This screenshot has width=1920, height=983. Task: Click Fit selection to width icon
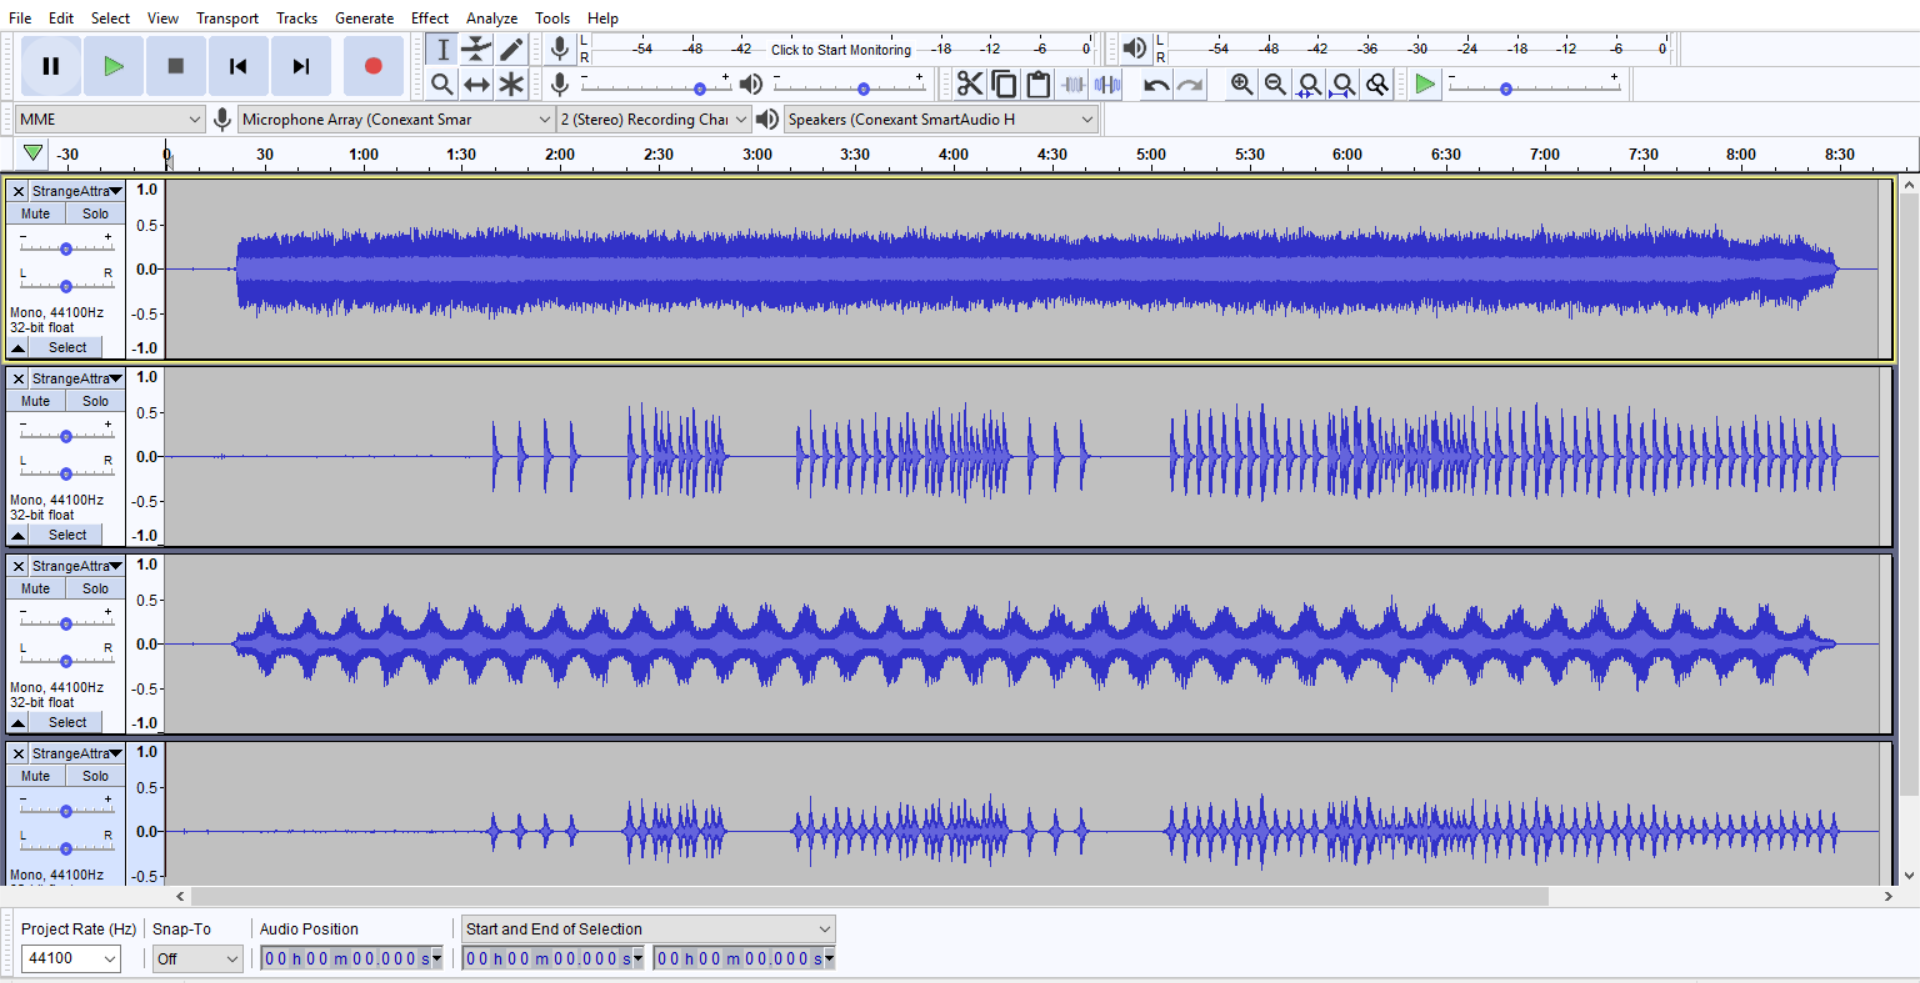pyautogui.click(x=1309, y=84)
